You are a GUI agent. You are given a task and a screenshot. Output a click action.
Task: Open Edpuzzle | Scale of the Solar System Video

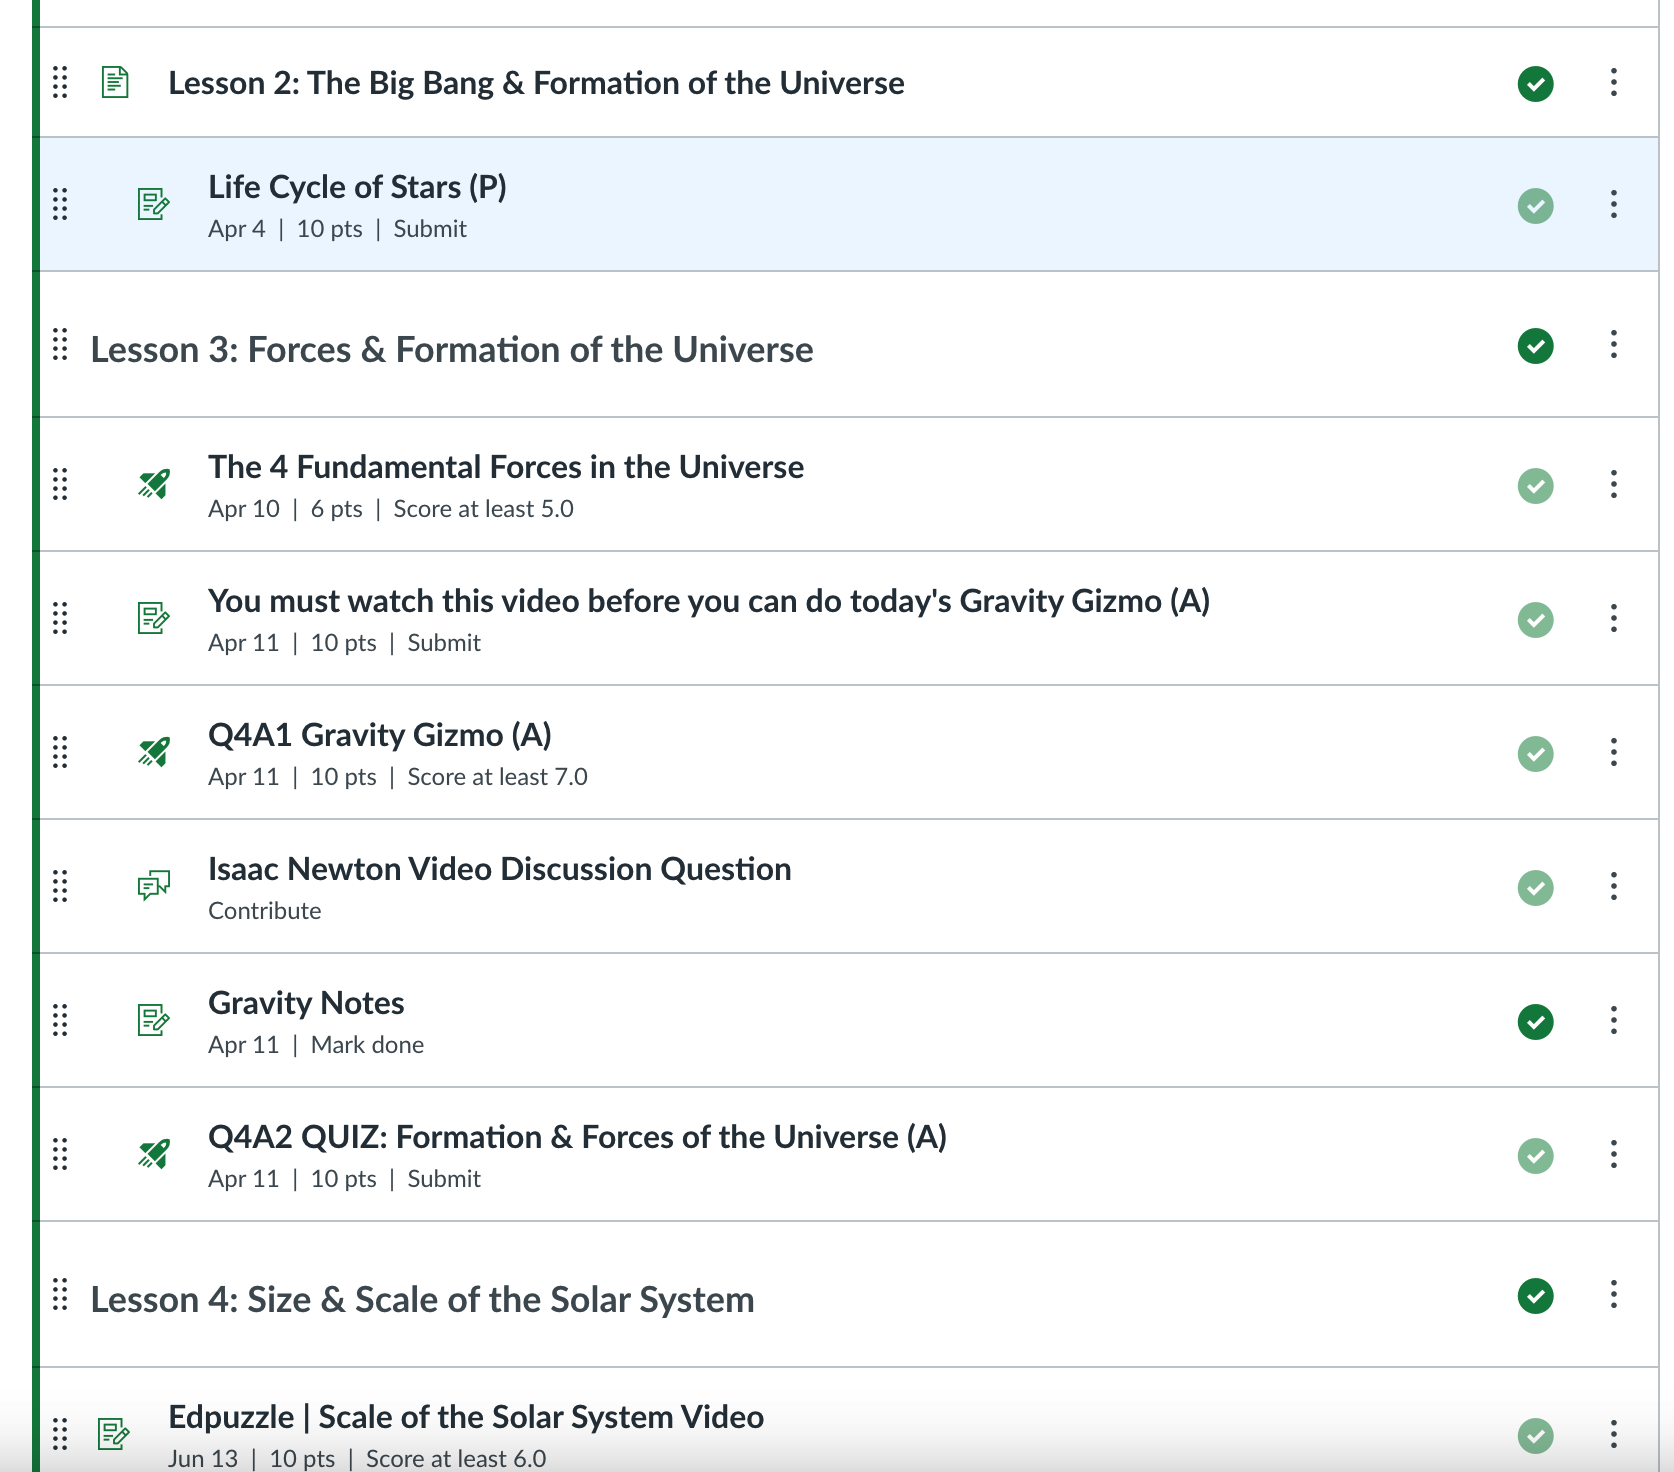pos(466,1417)
